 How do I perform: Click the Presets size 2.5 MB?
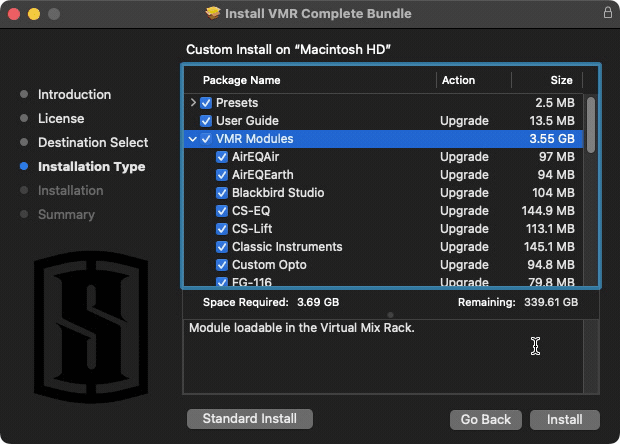555,103
